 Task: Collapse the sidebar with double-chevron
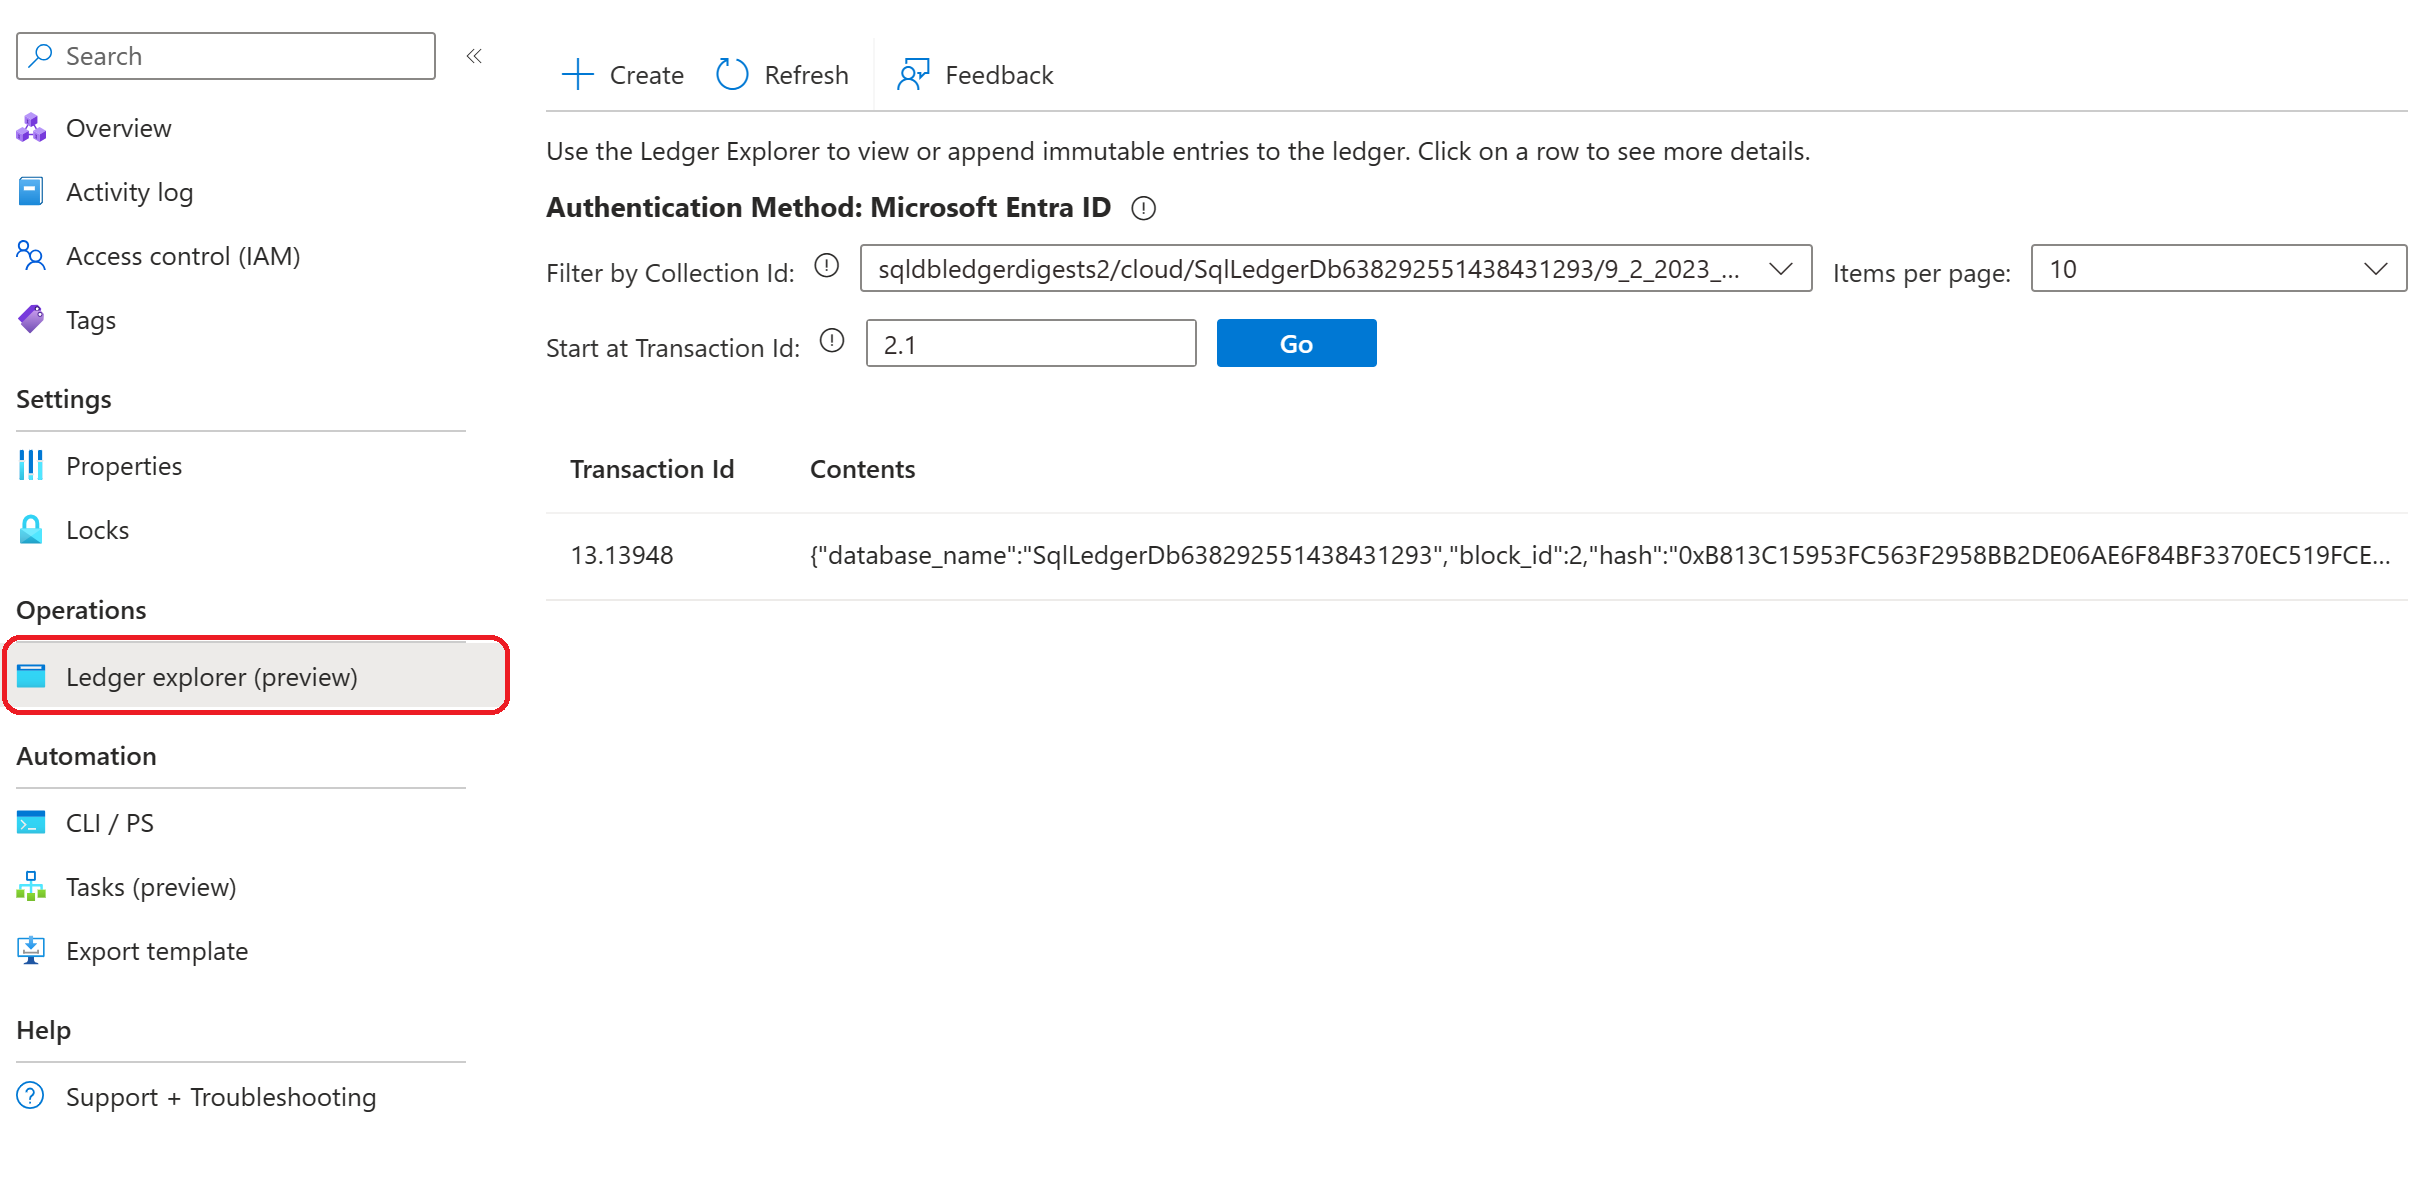[474, 56]
